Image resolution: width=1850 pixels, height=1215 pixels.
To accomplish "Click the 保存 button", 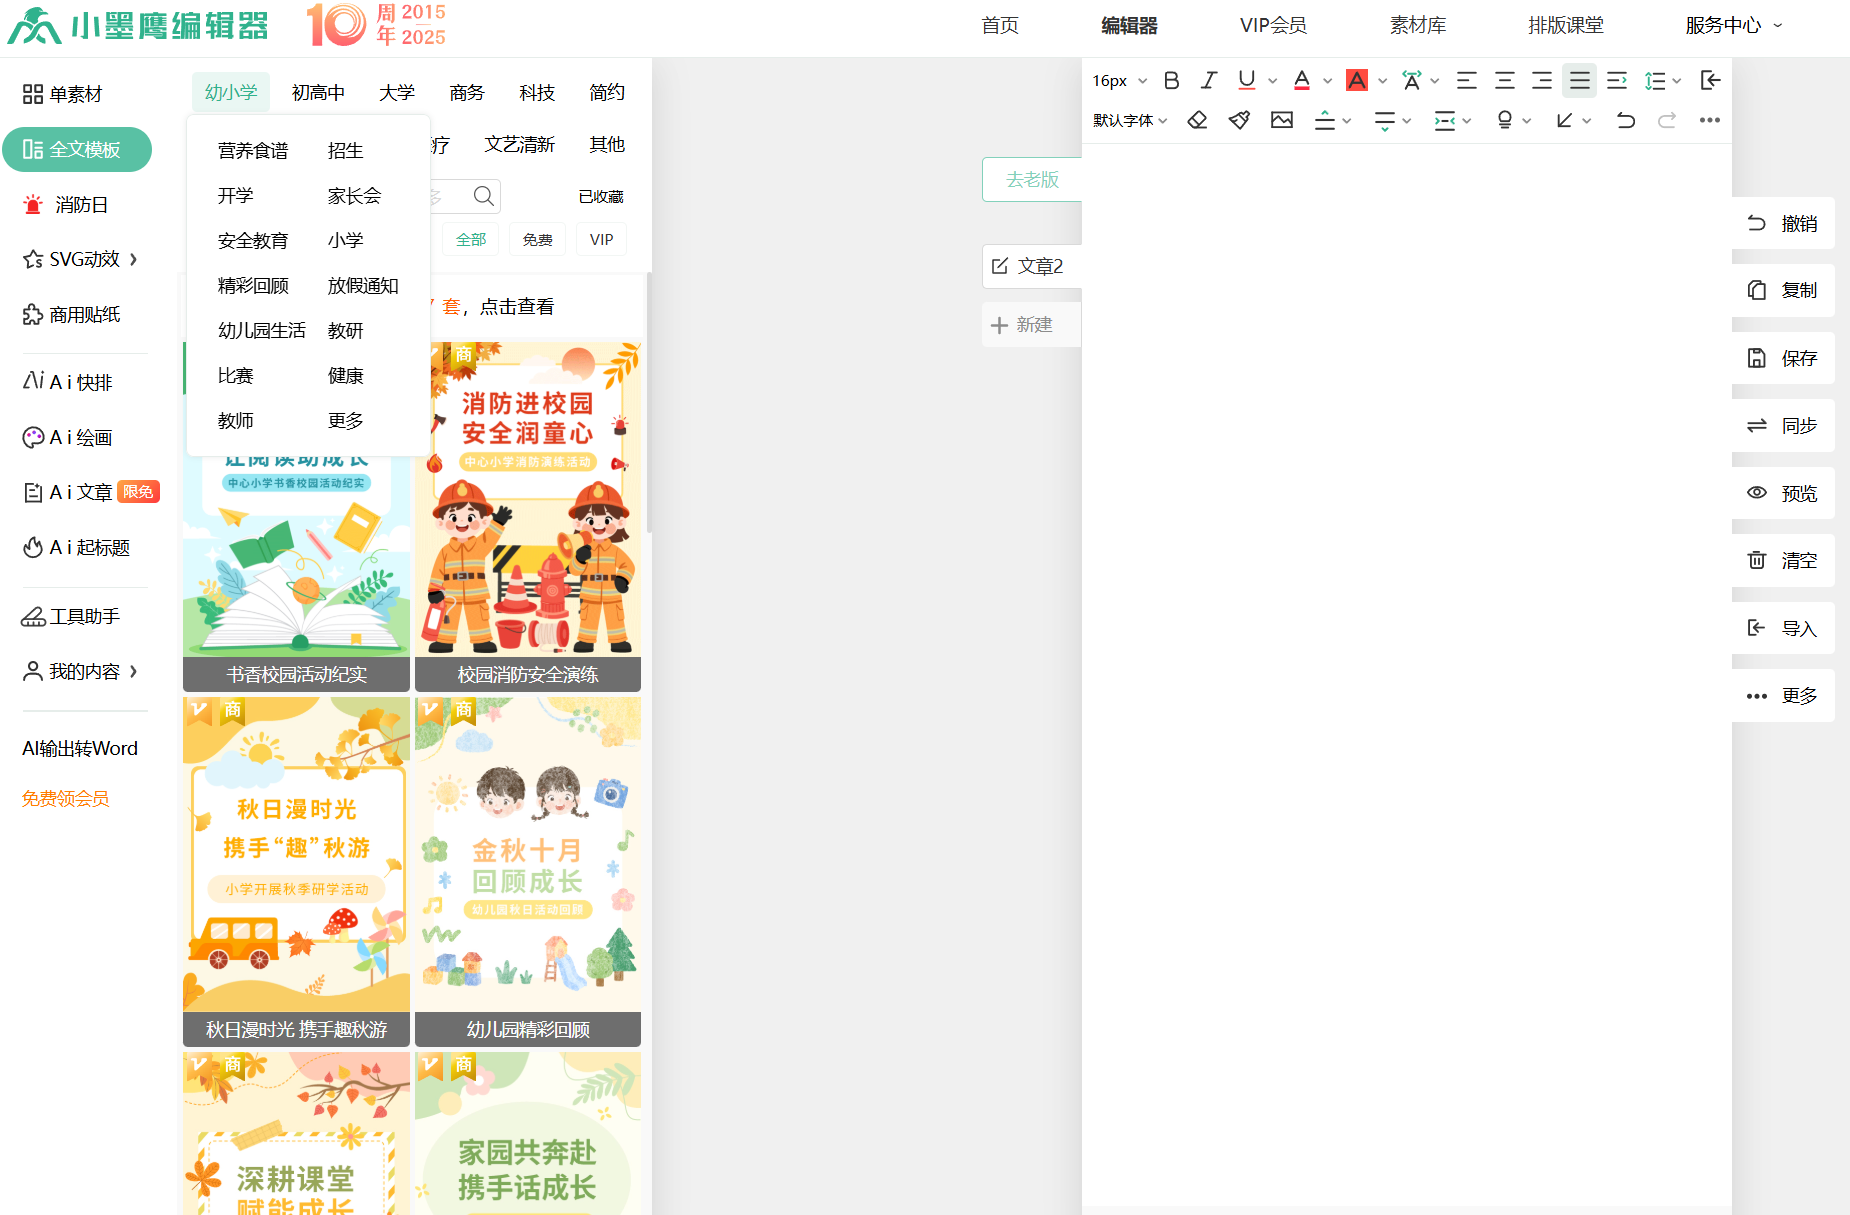I will (x=1783, y=358).
